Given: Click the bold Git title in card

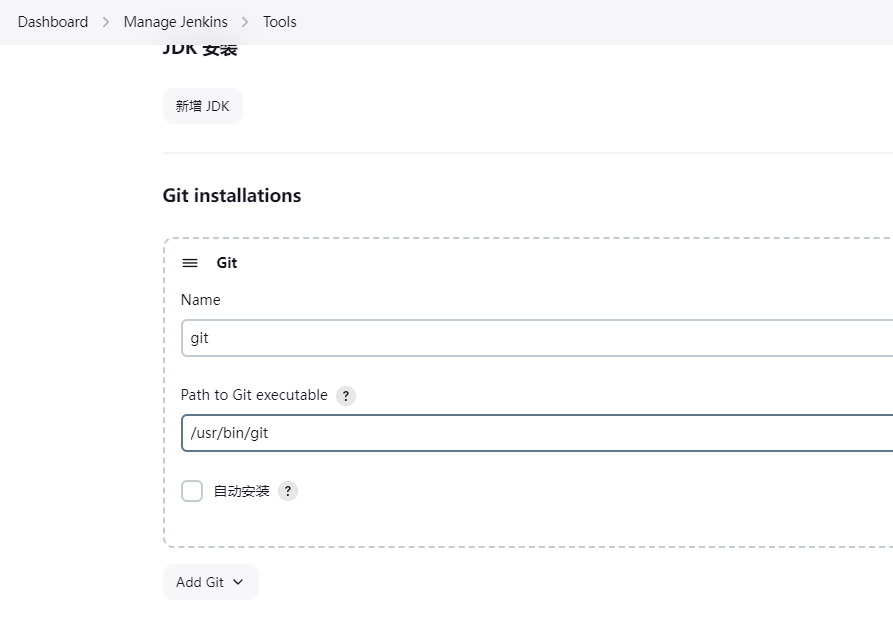Looking at the screenshot, I should [227, 263].
